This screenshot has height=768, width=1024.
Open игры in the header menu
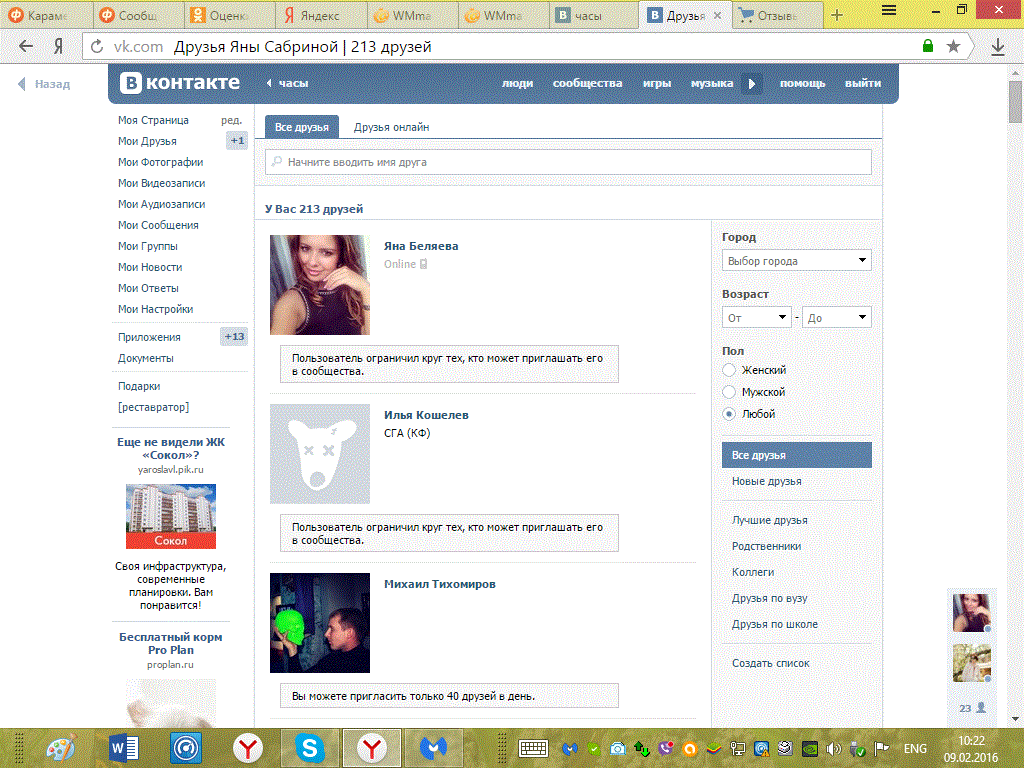coord(656,83)
